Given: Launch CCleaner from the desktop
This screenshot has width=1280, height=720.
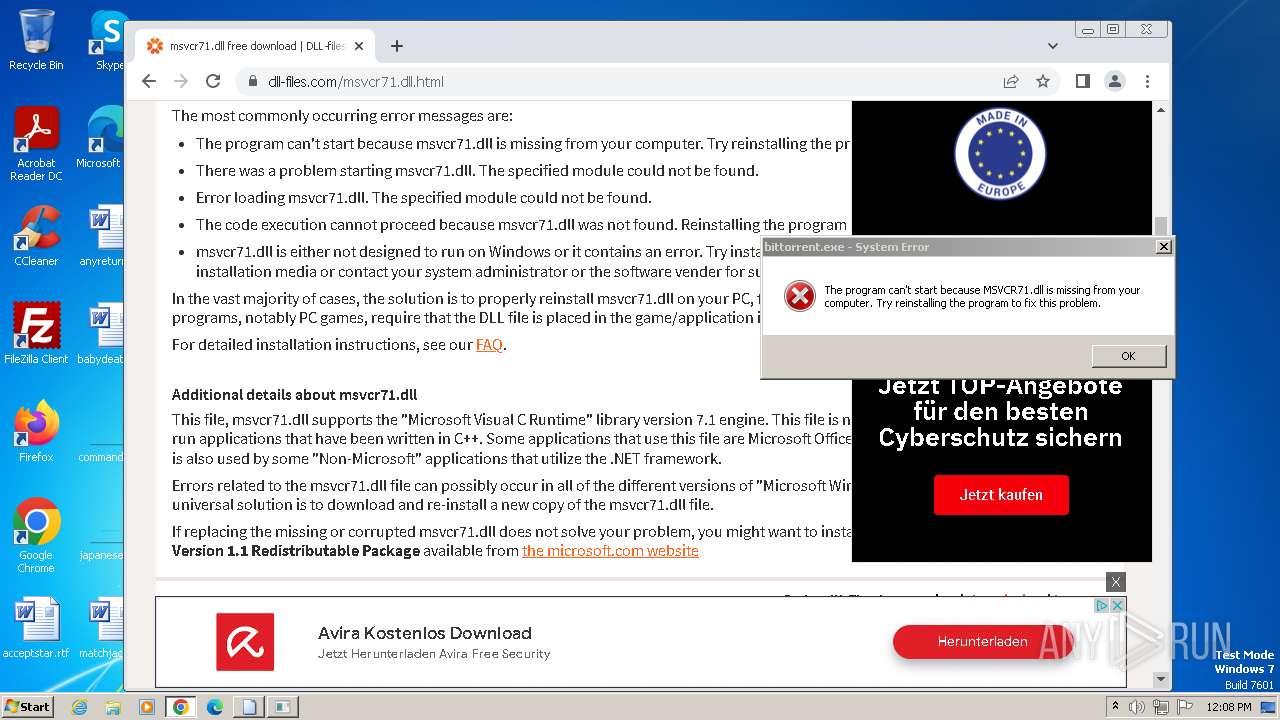Looking at the screenshot, I should click(x=36, y=236).
